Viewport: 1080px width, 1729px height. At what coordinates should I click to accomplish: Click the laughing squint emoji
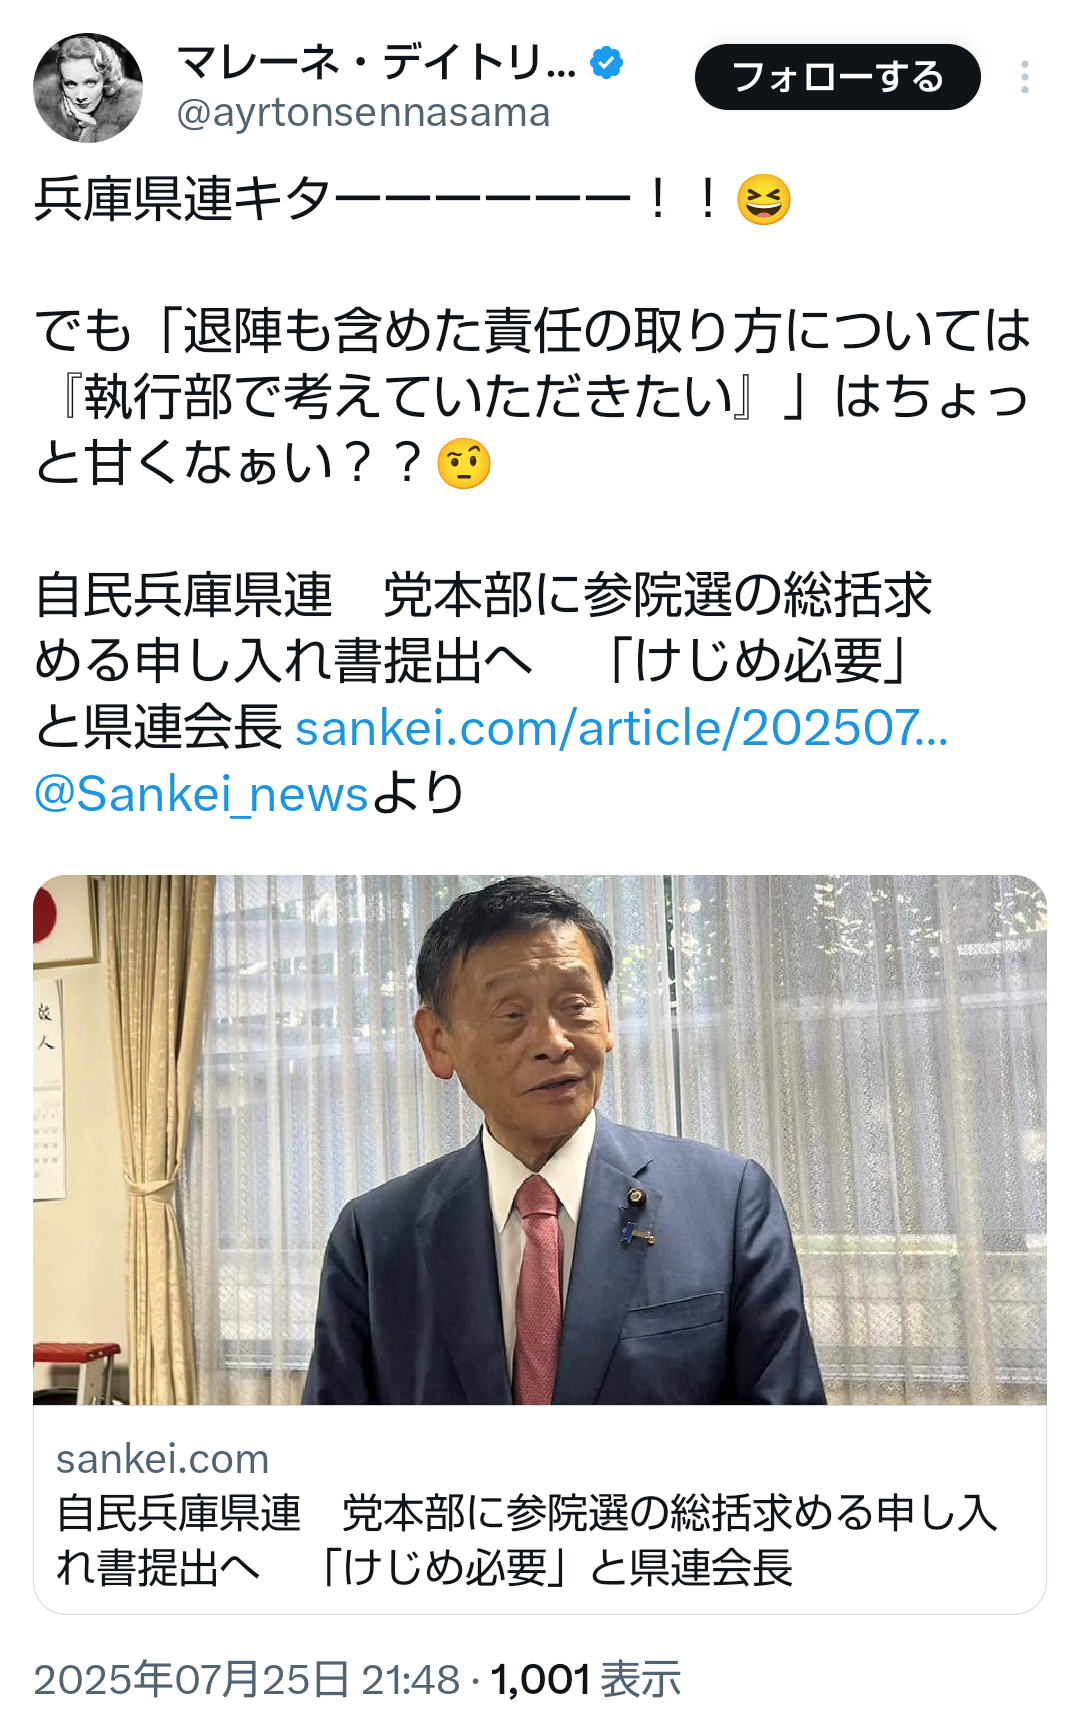pos(764,199)
